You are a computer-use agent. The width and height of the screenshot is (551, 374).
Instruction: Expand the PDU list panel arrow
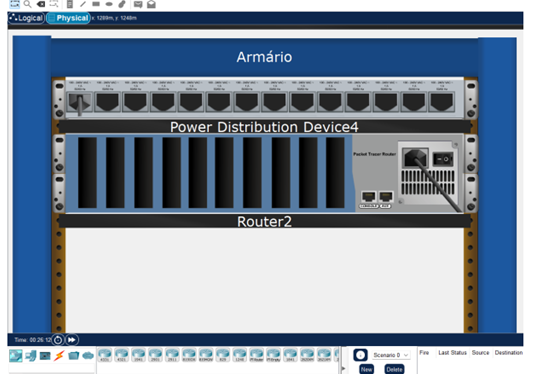point(343,368)
